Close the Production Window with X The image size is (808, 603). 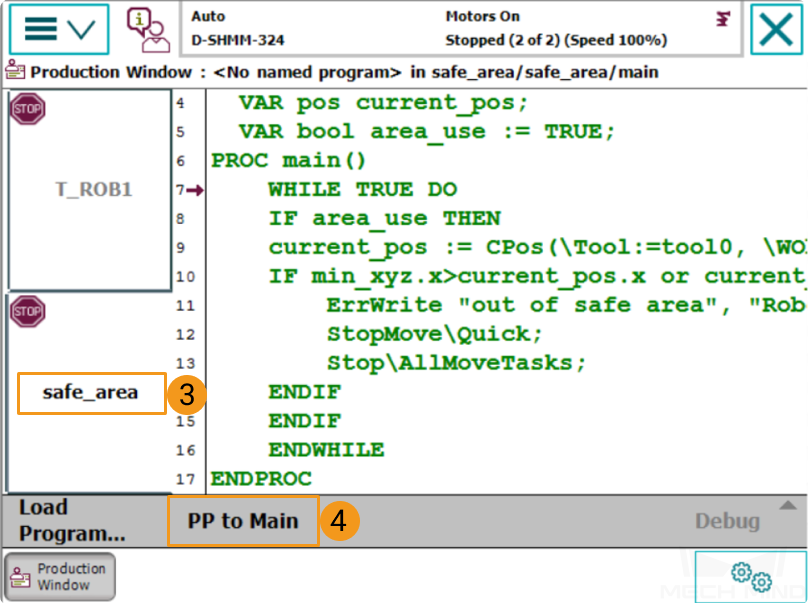point(776,29)
